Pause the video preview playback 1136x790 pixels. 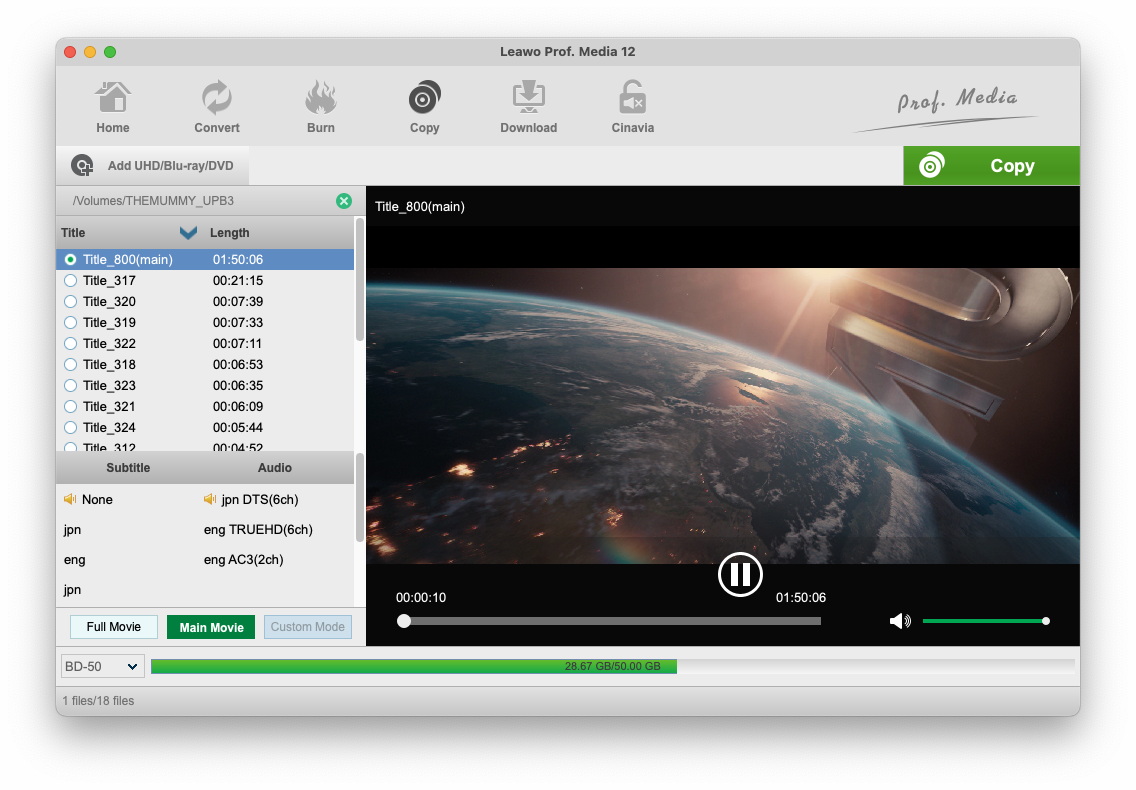point(740,574)
